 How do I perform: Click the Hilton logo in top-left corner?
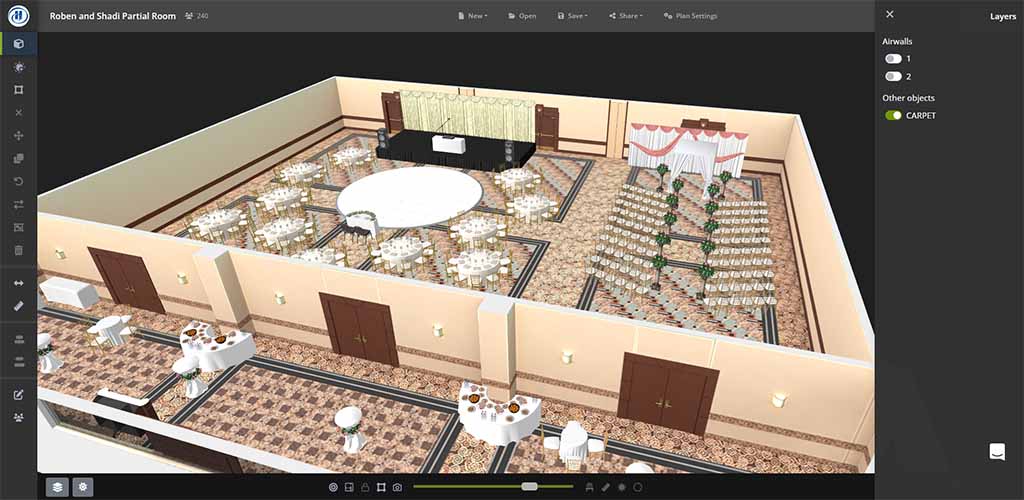[x=18, y=16]
